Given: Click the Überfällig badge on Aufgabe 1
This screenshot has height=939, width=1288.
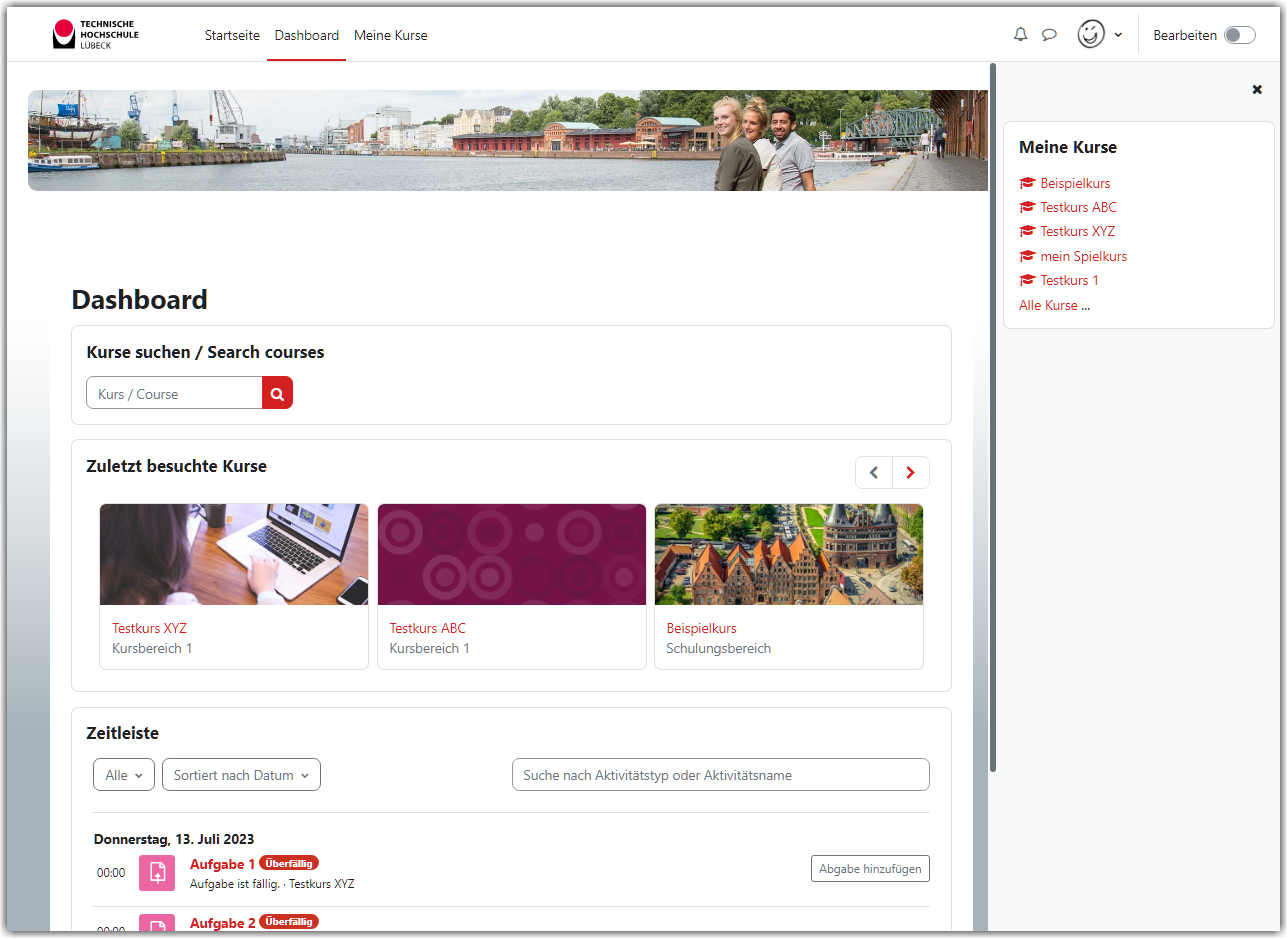Looking at the screenshot, I should [x=289, y=863].
